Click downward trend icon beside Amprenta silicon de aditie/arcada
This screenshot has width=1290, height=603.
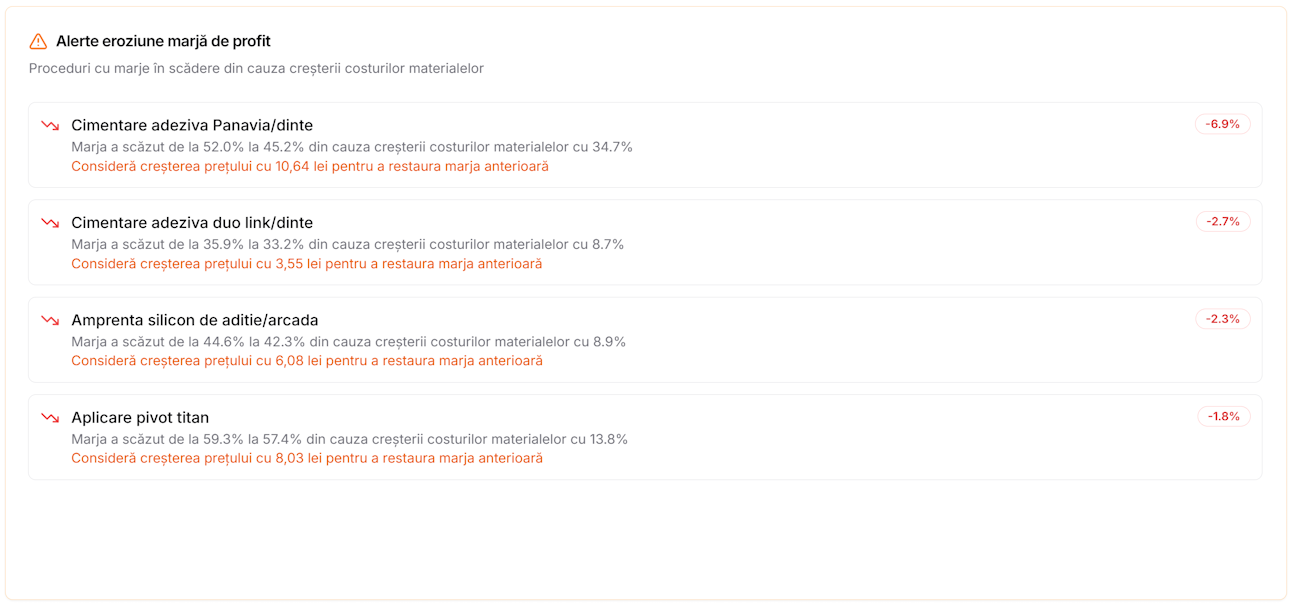tap(50, 320)
